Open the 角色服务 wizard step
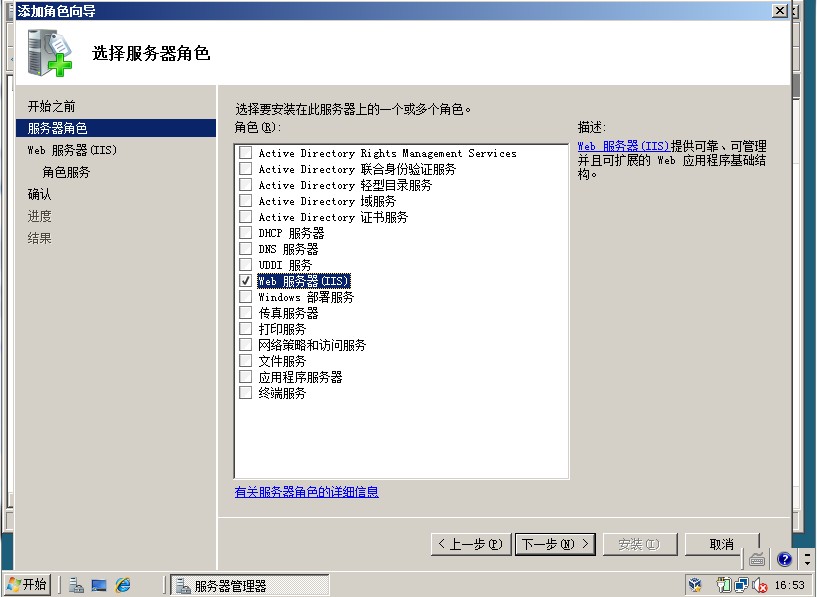 [x=66, y=172]
